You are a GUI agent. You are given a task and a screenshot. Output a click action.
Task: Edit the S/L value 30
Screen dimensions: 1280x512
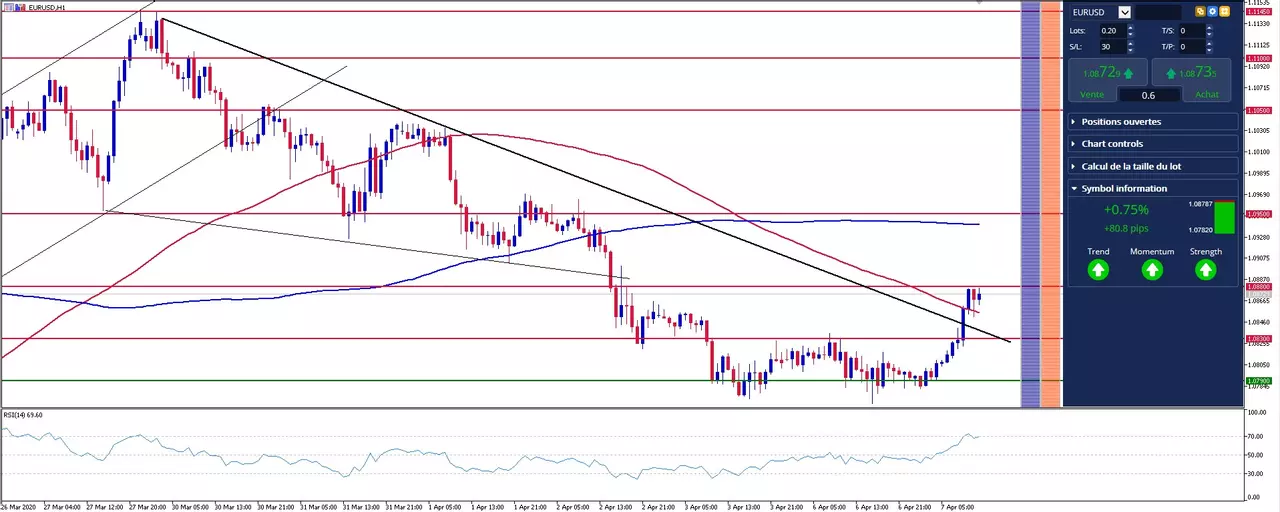[x=1111, y=46]
